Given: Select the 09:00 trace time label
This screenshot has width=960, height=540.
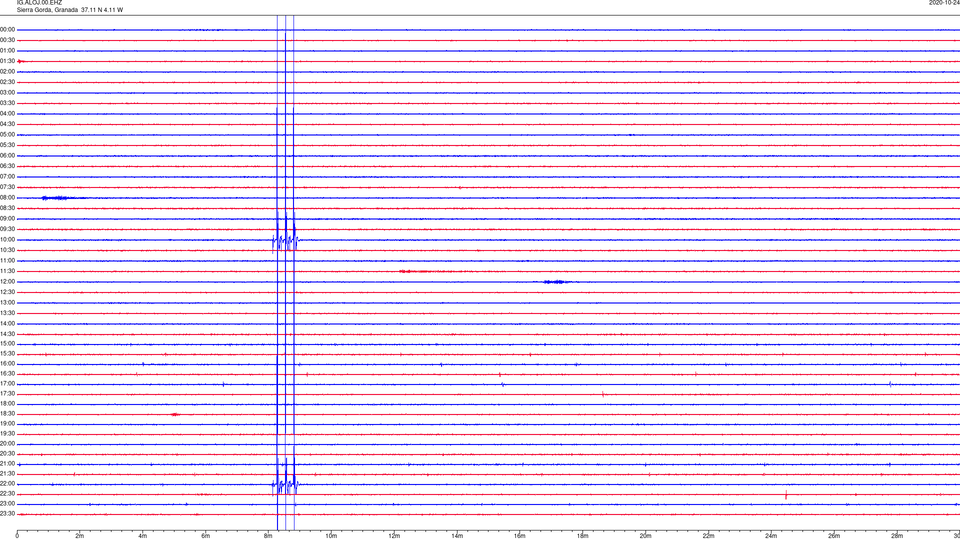Looking at the screenshot, I should pos(8,219).
